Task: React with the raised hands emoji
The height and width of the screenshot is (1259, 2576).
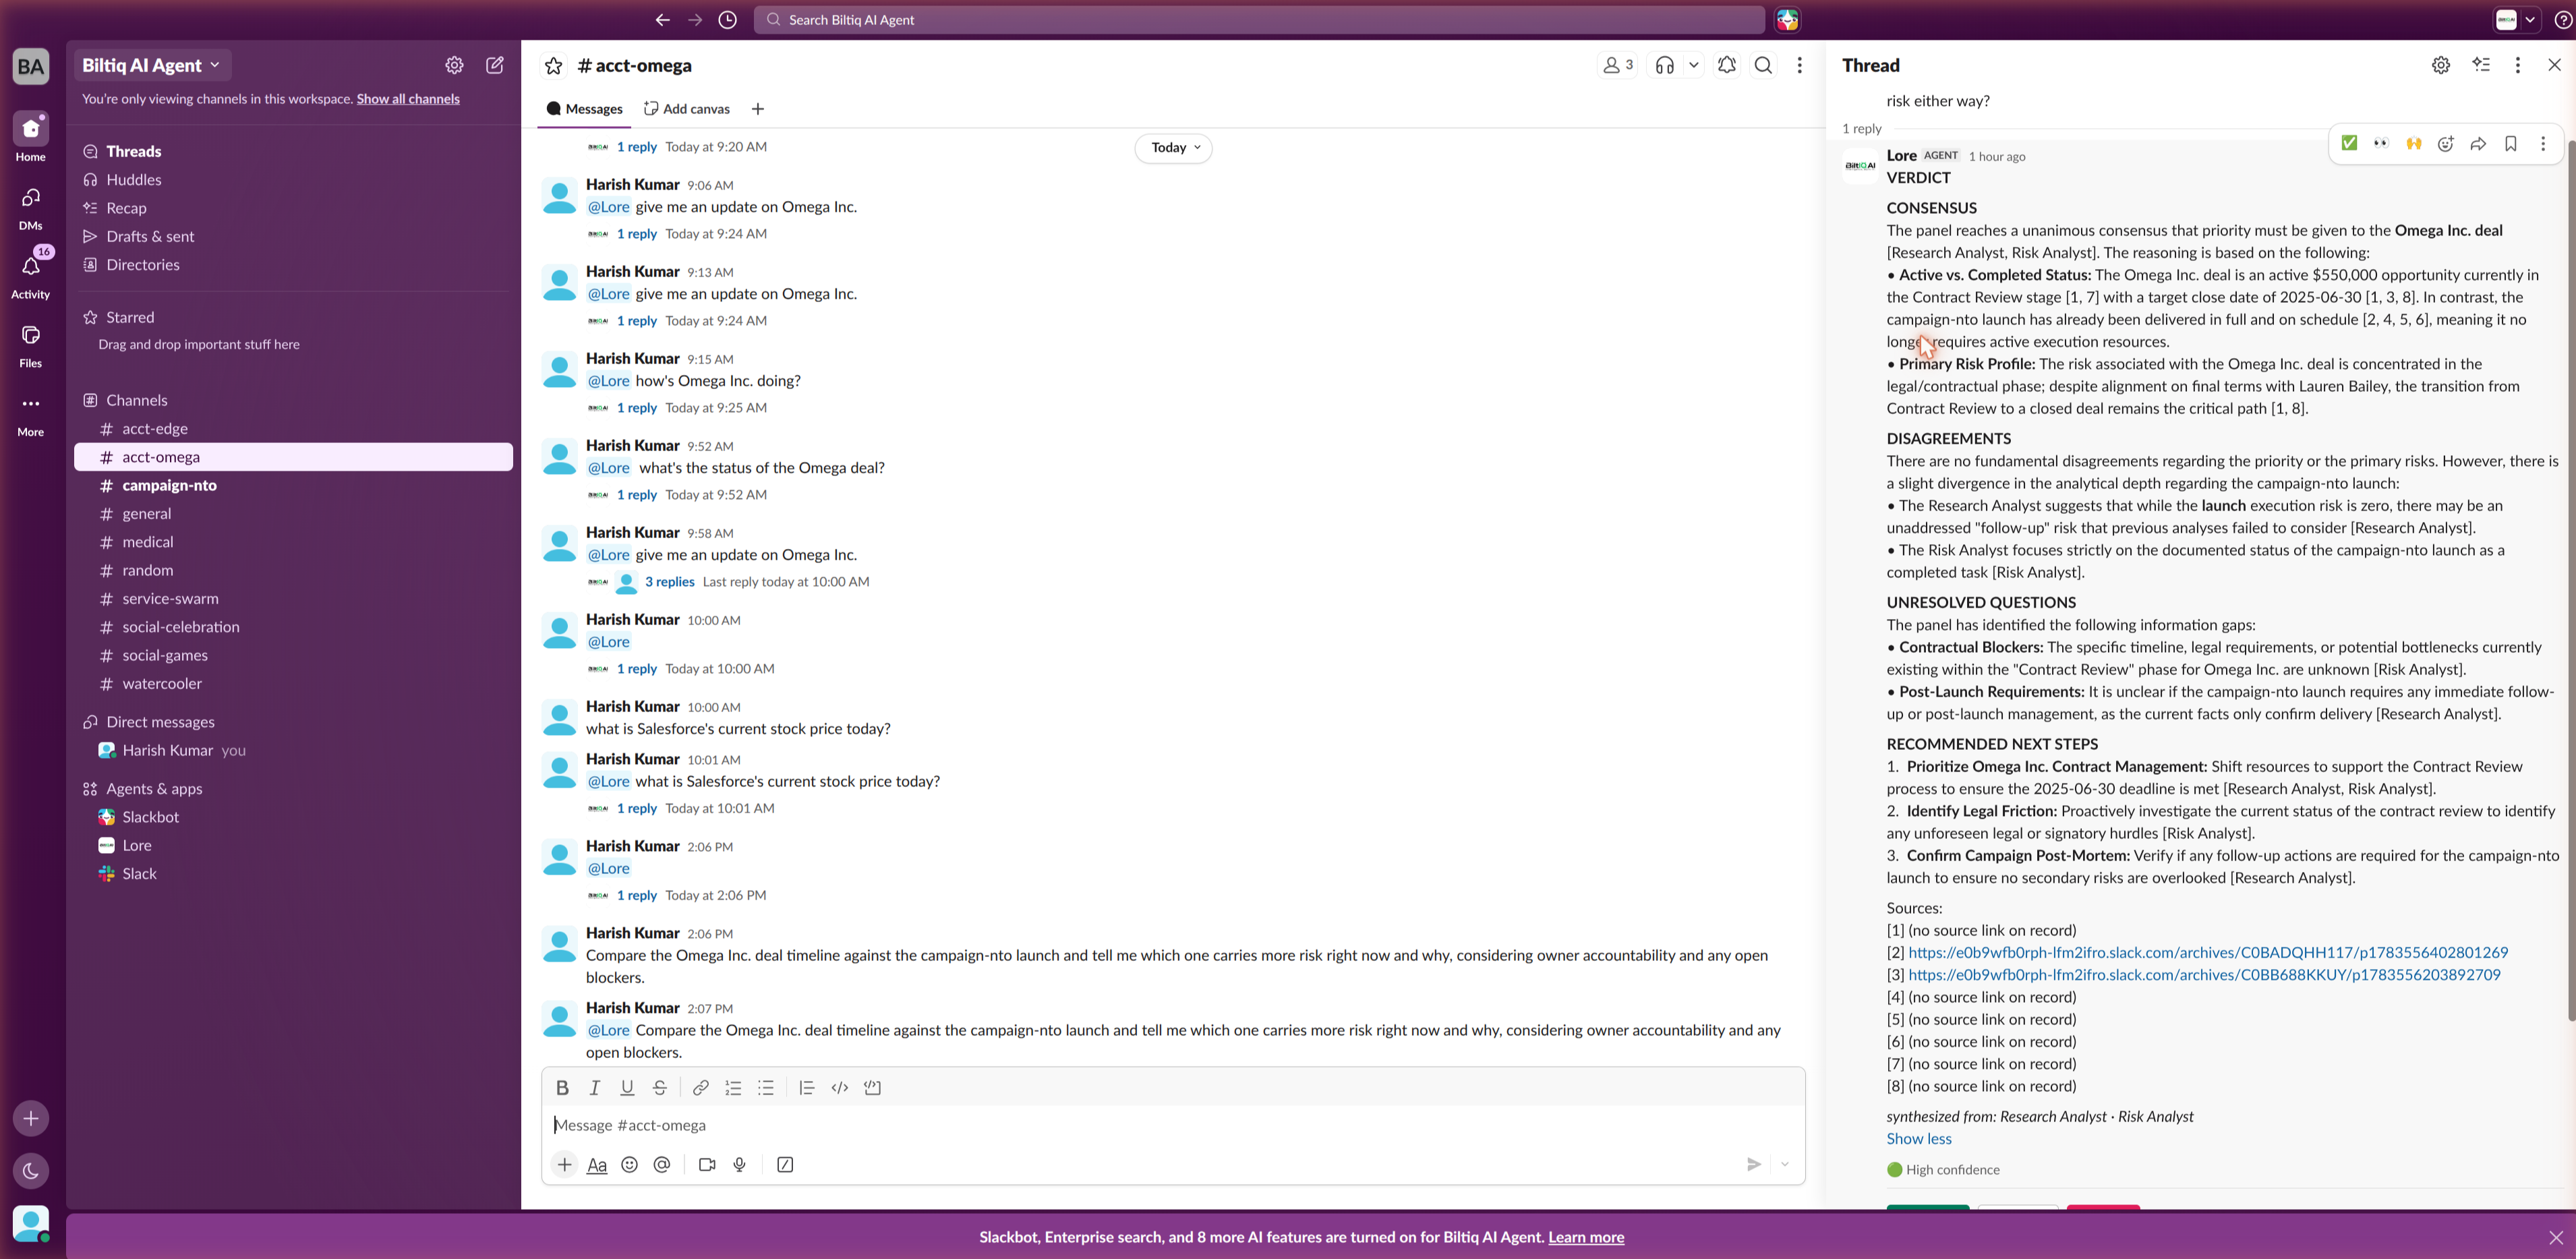Action: click(x=2414, y=144)
